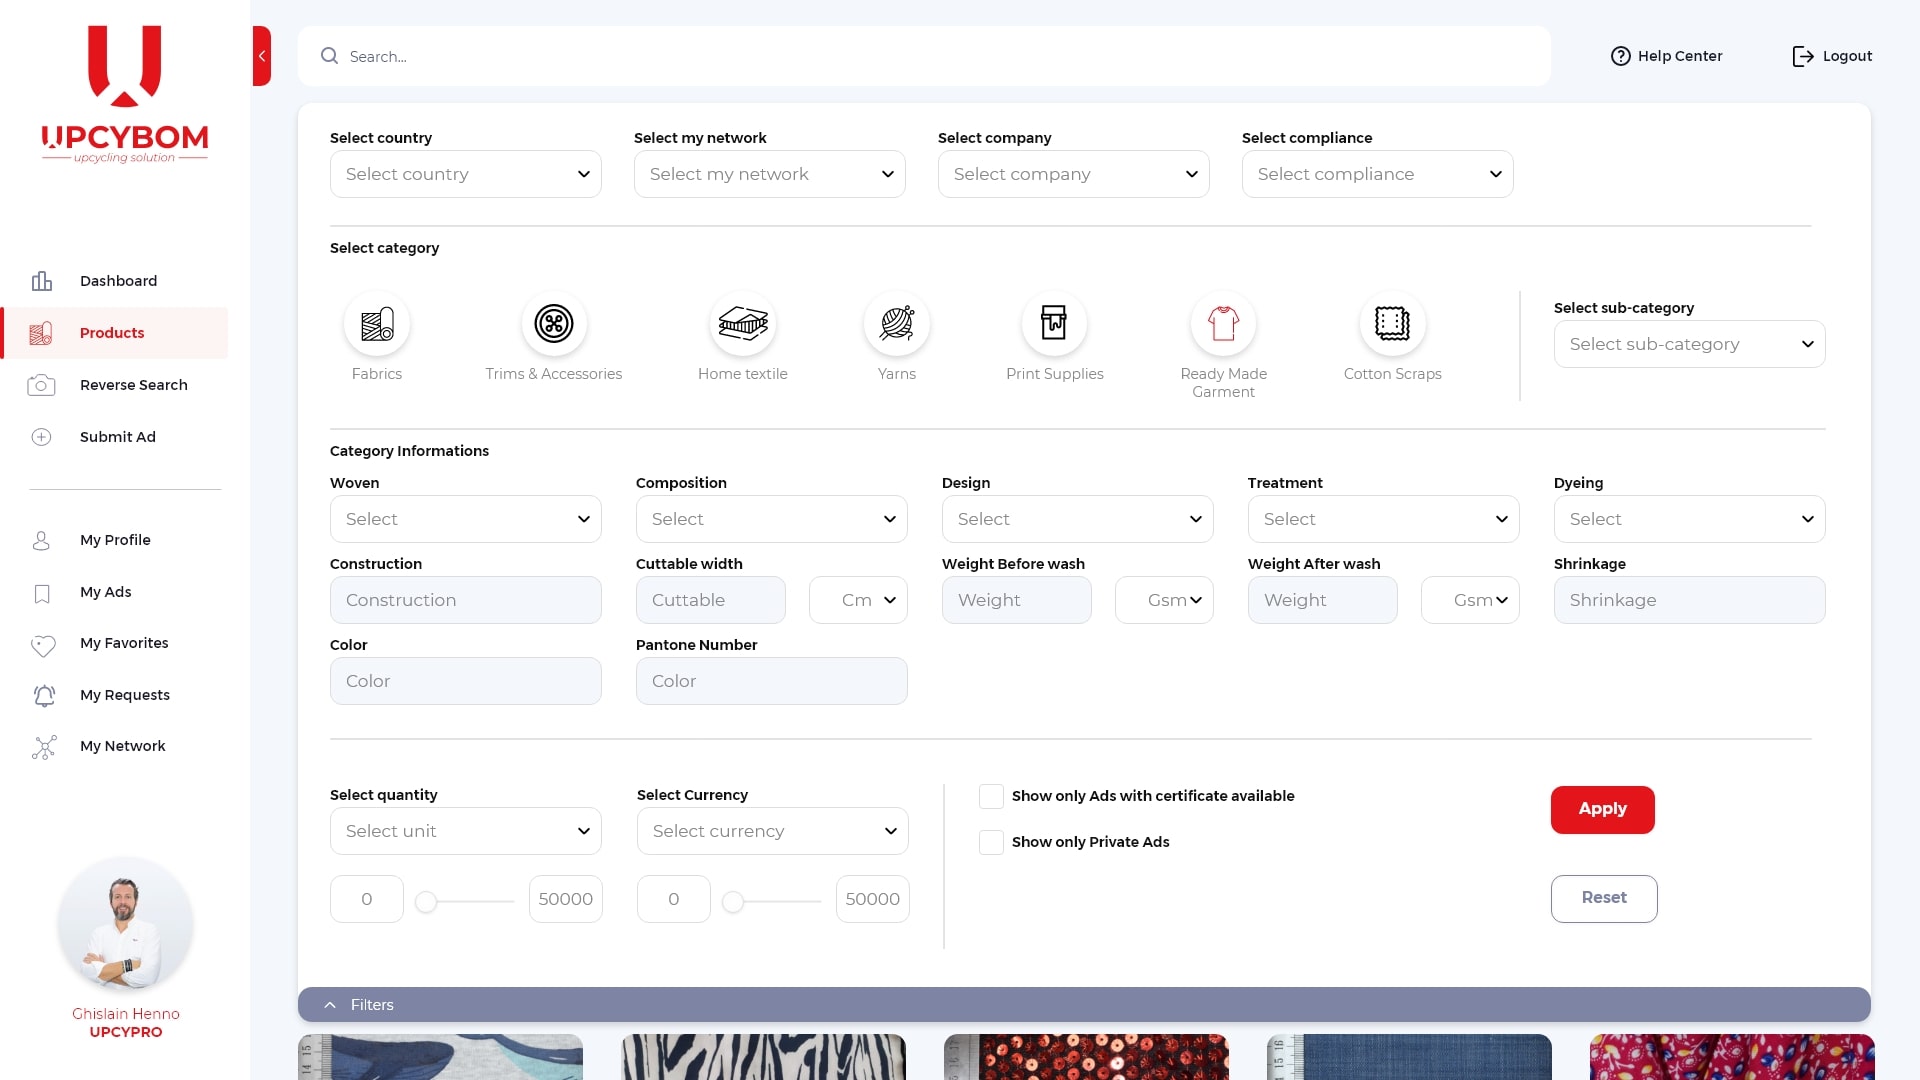The width and height of the screenshot is (1920, 1080).
Task: Go to My Favorites menu item
Action: (124, 643)
